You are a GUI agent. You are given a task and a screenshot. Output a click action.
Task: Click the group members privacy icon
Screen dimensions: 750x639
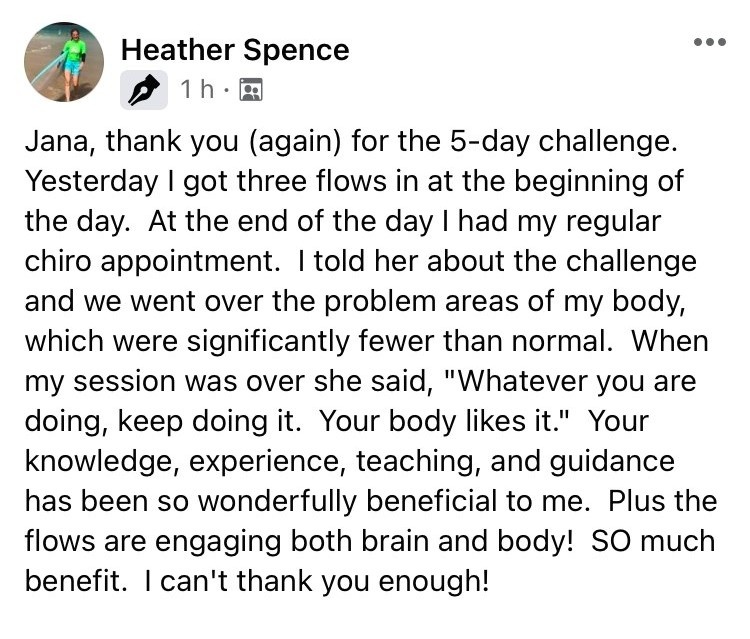[x=251, y=89]
